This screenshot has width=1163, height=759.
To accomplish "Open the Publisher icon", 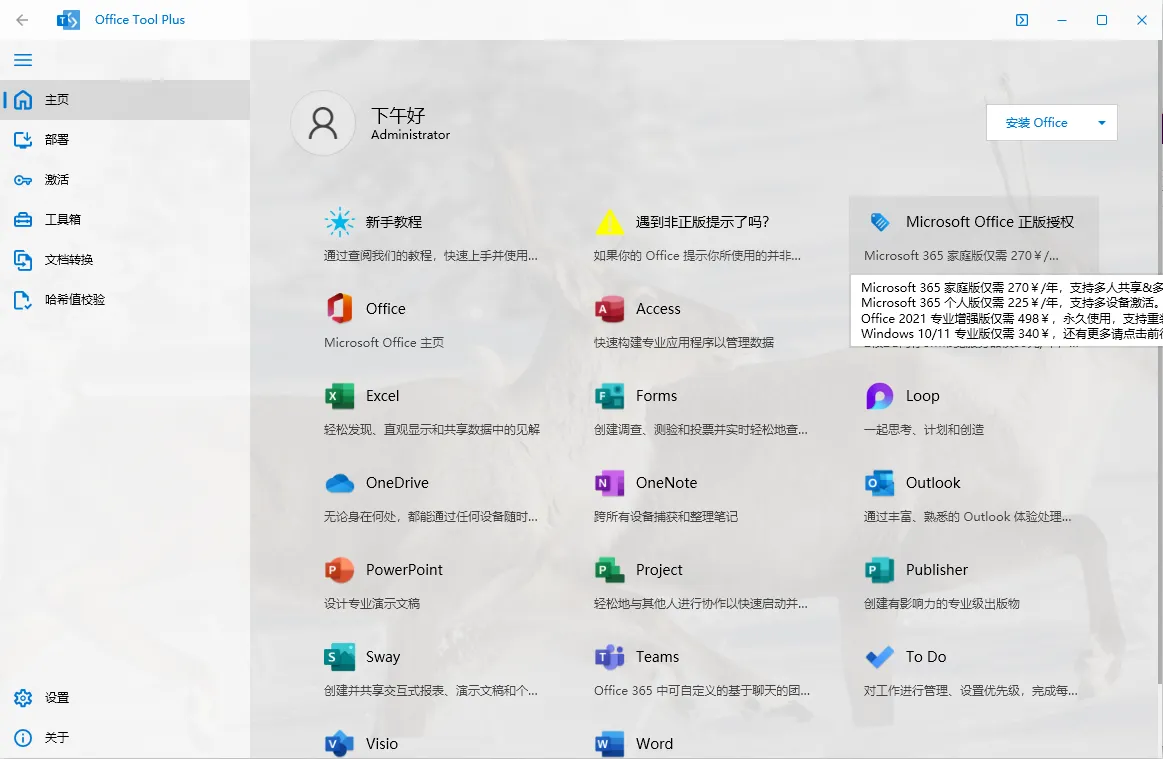I will (879, 570).
